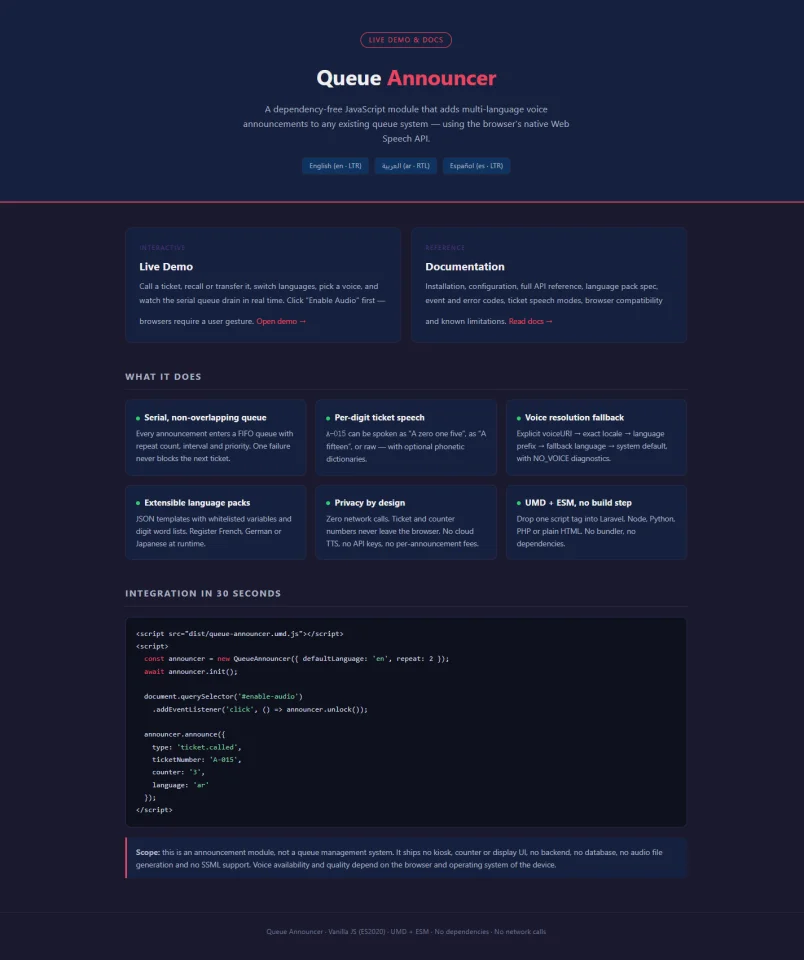Click the green dot beside Serial, non-overlapping queue
804x960 pixels.
138,418
